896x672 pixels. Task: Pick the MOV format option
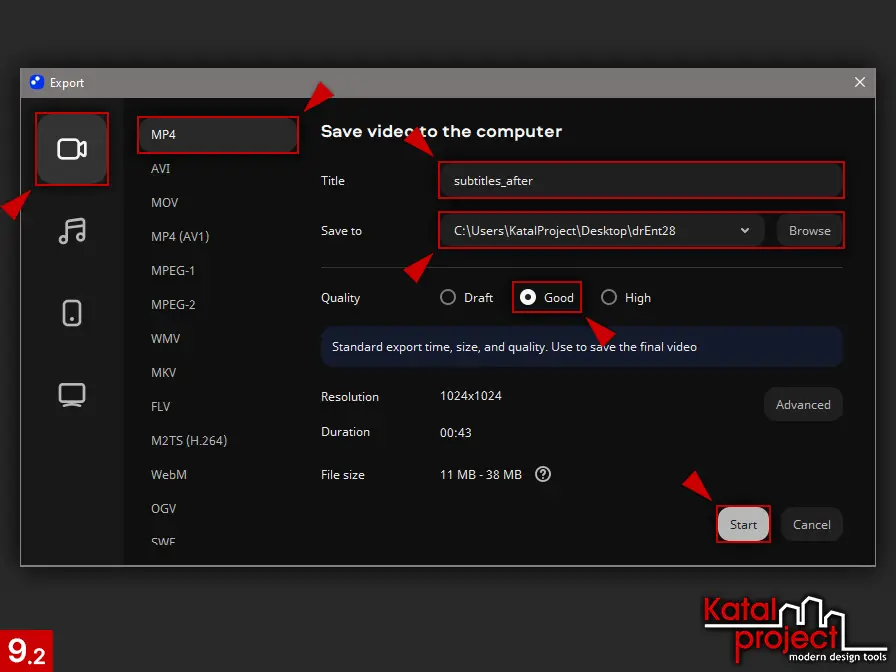(165, 203)
